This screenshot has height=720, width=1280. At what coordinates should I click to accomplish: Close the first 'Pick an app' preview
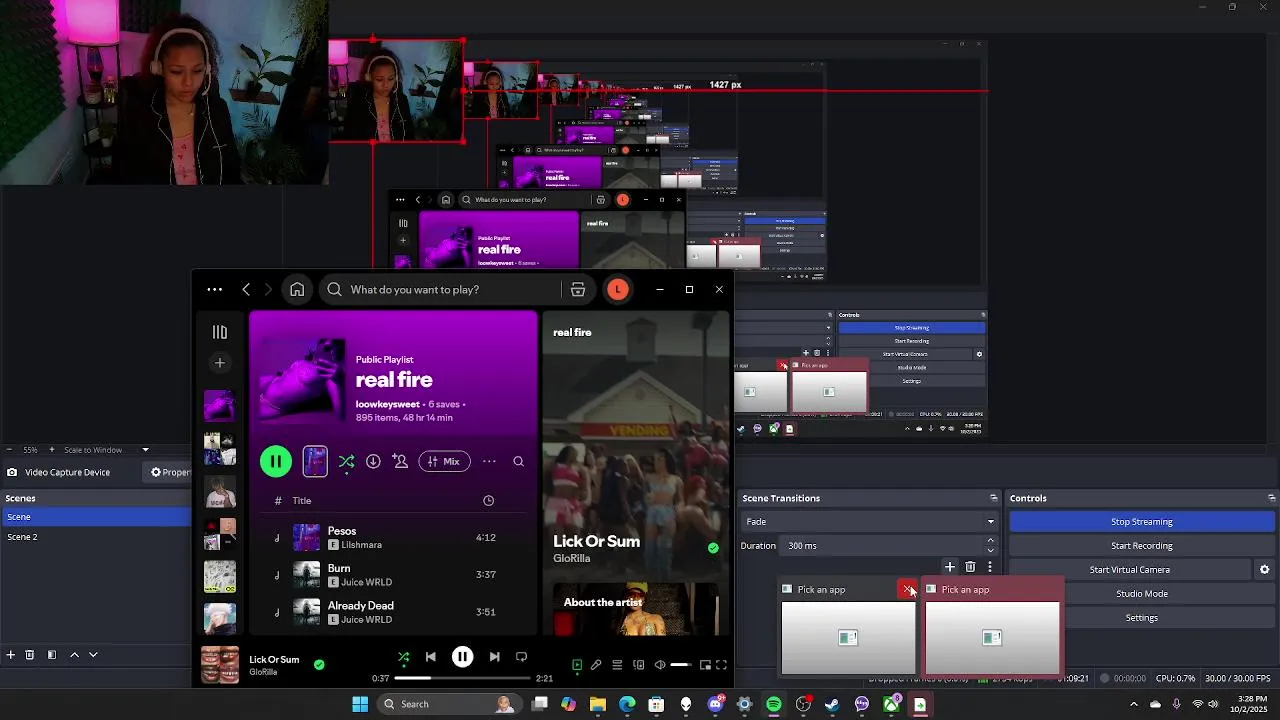tap(908, 589)
